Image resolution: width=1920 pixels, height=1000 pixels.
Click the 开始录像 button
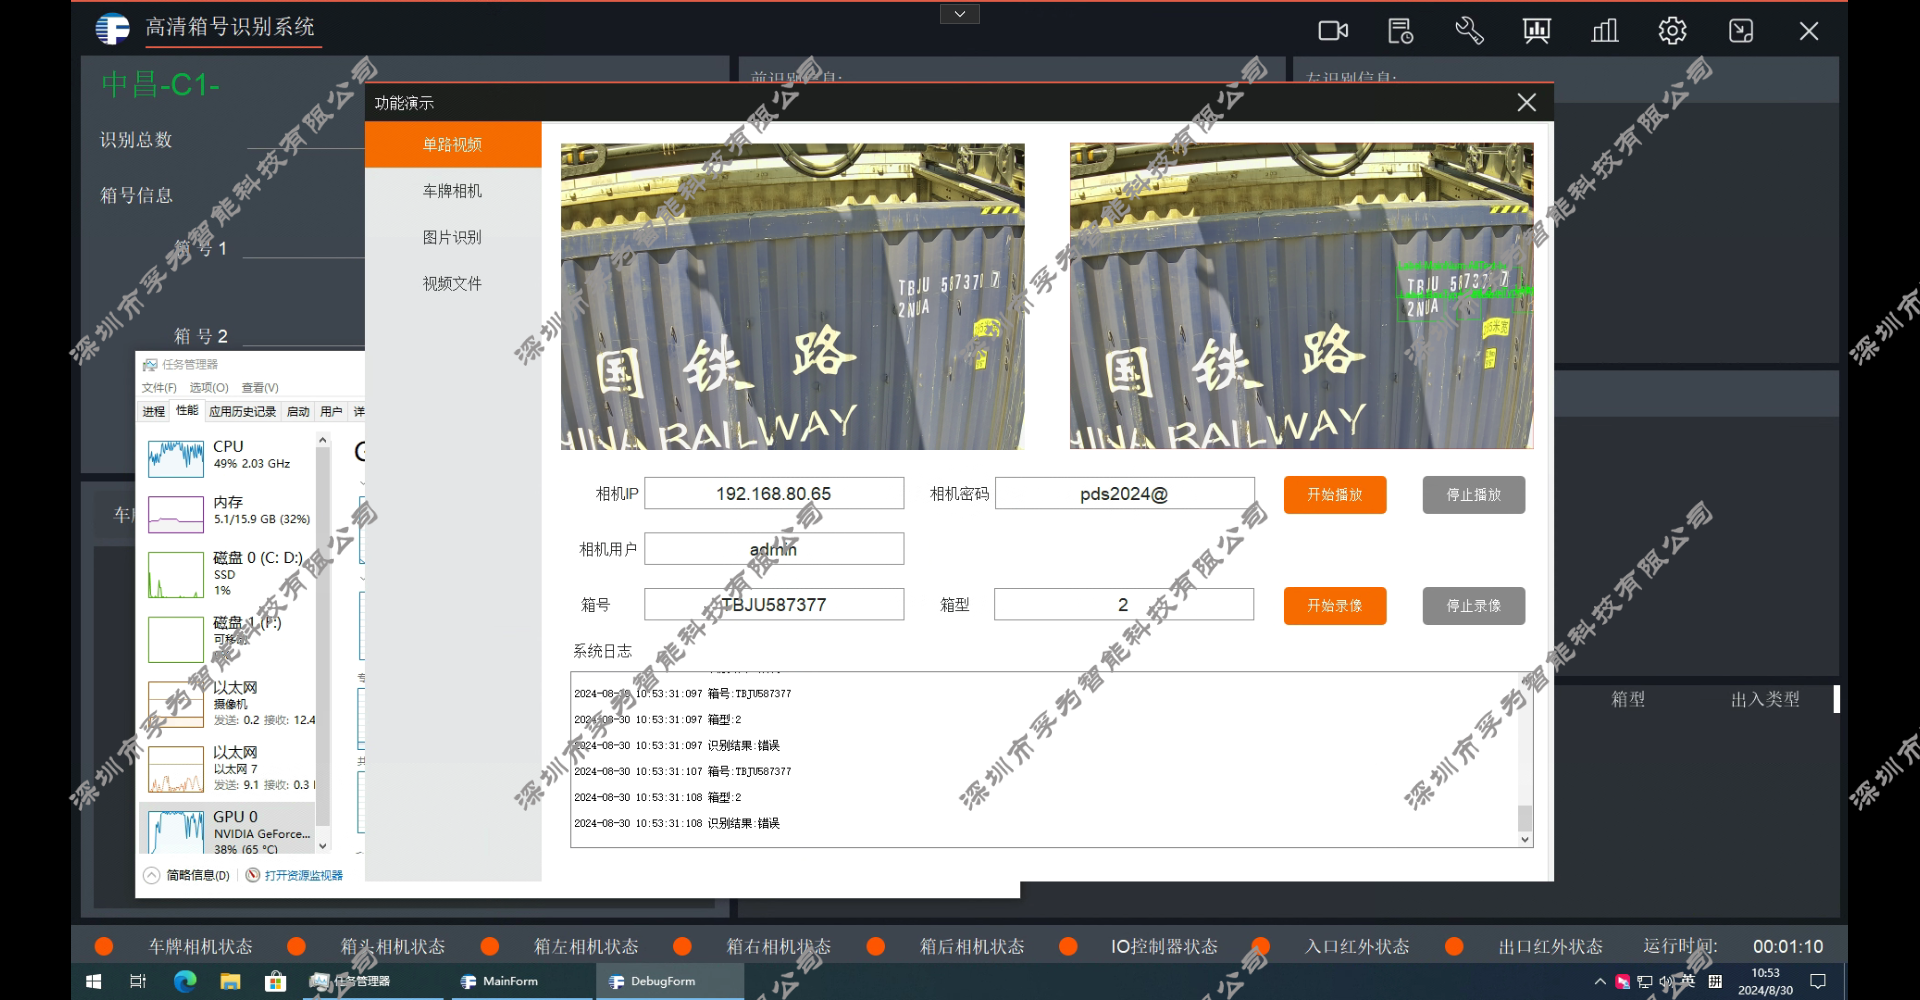(x=1335, y=606)
